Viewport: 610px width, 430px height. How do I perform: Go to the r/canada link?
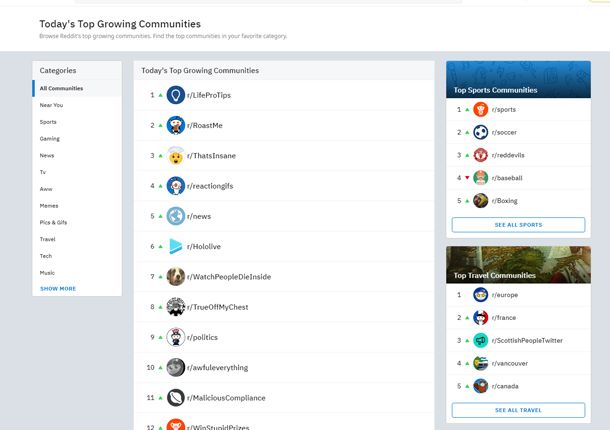[505, 386]
